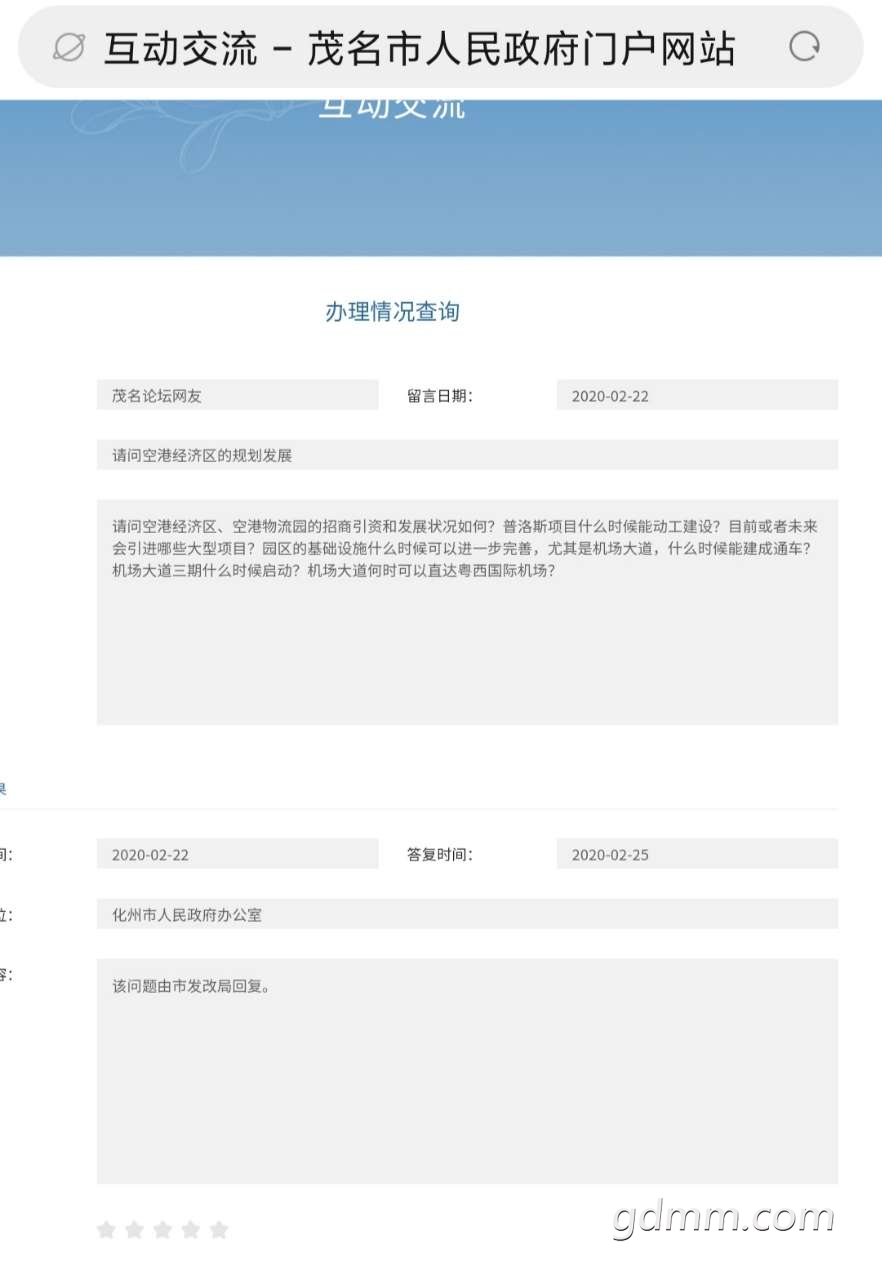882x1280 pixels.
Task: Click the 留言日期 field showing 2020-02-22
Action: pyautogui.click(x=696, y=395)
